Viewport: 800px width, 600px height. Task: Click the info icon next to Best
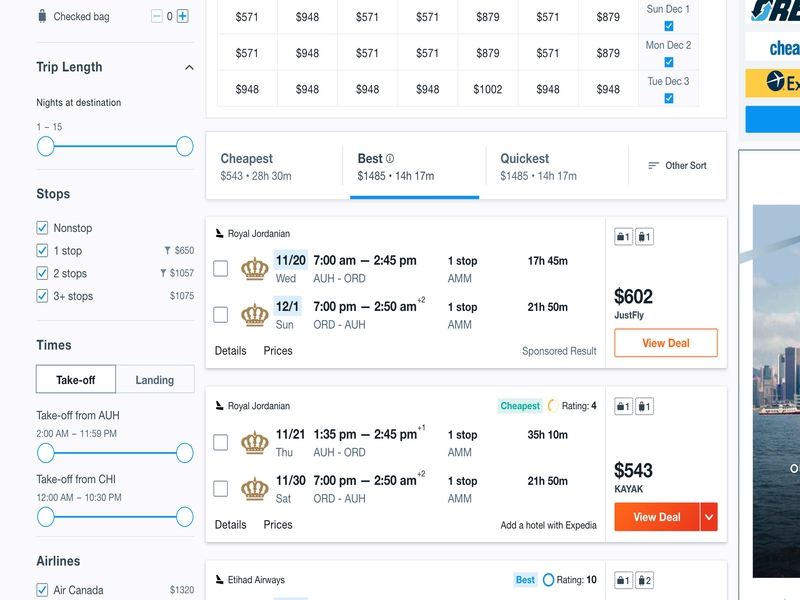390,159
